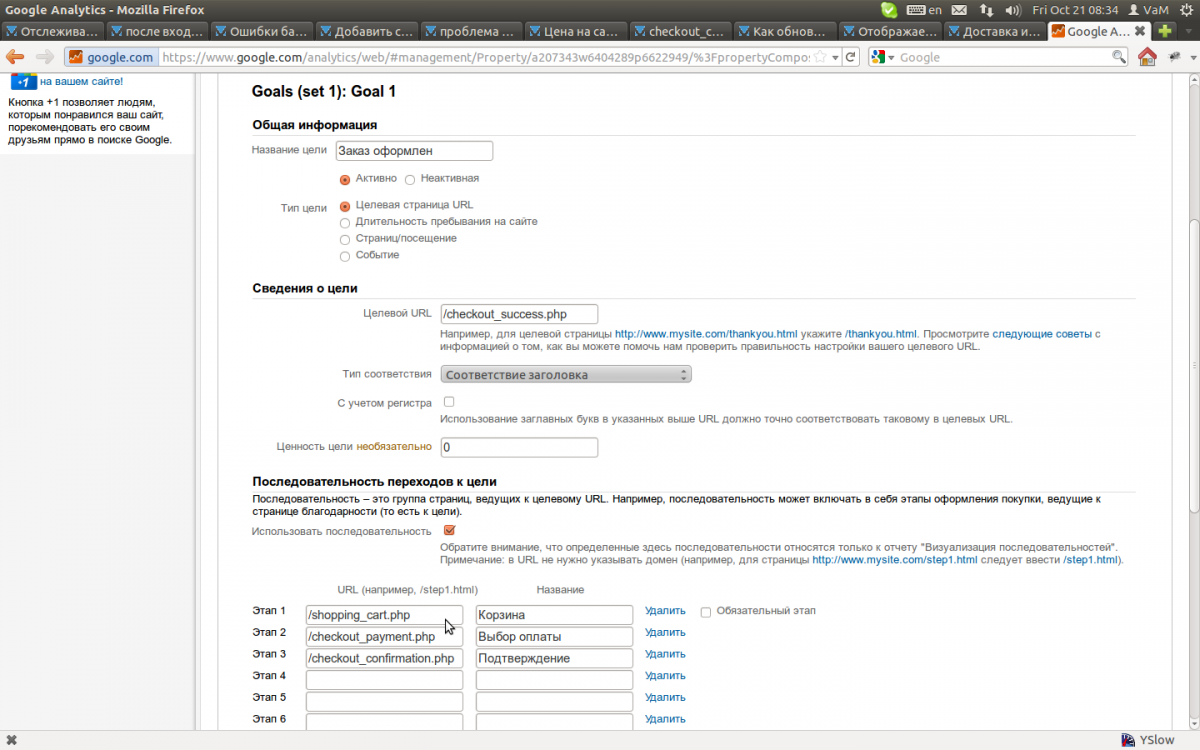The image size is (1200, 750).
Task: Choose goal type Длительность пребывания на сайте
Action: 345,223
